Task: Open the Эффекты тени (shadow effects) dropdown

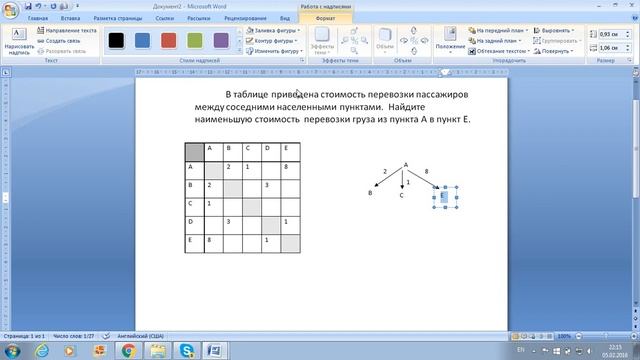Action: (322, 41)
